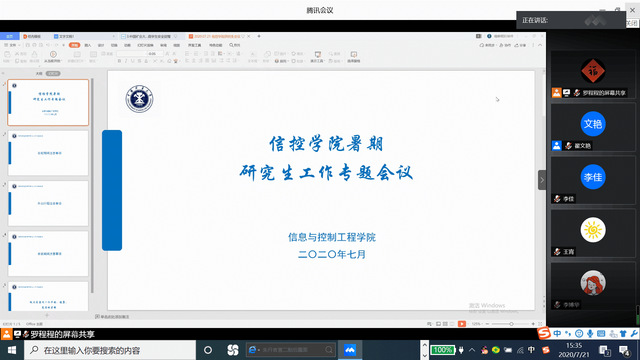Open the Tencent Meeting taskbar icon
The width and height of the screenshot is (640, 360).
click(x=350, y=350)
